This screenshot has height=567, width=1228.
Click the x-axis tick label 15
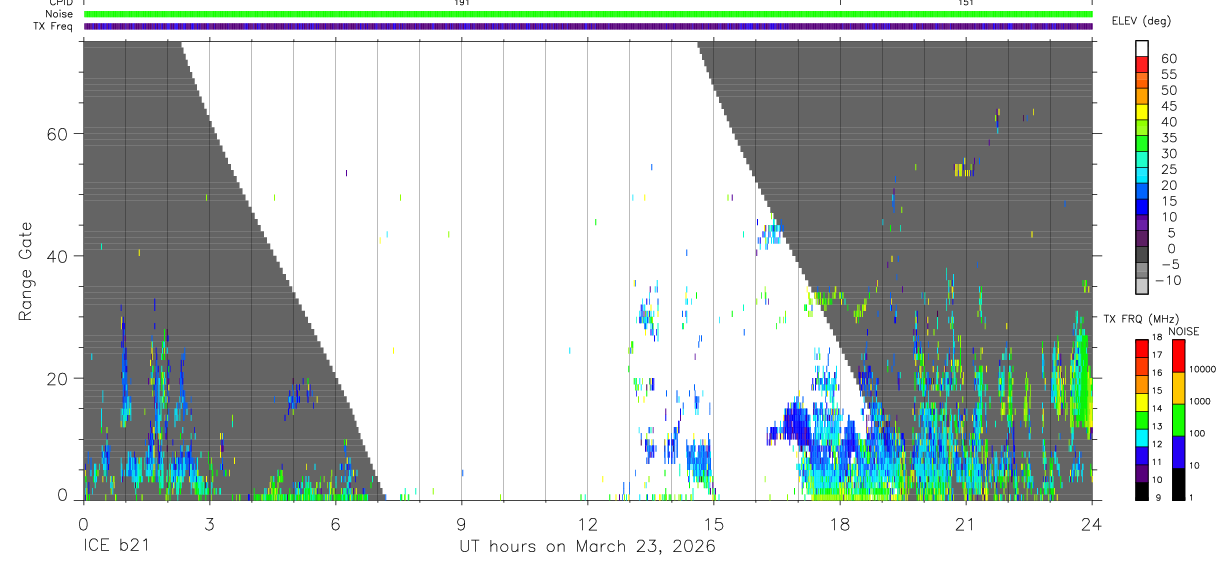(x=713, y=524)
